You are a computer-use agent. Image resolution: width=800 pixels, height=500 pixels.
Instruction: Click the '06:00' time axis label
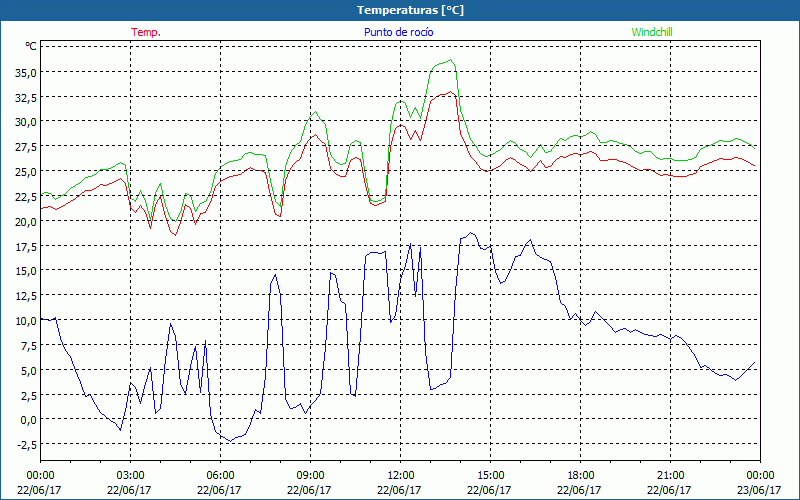[x=220, y=476]
